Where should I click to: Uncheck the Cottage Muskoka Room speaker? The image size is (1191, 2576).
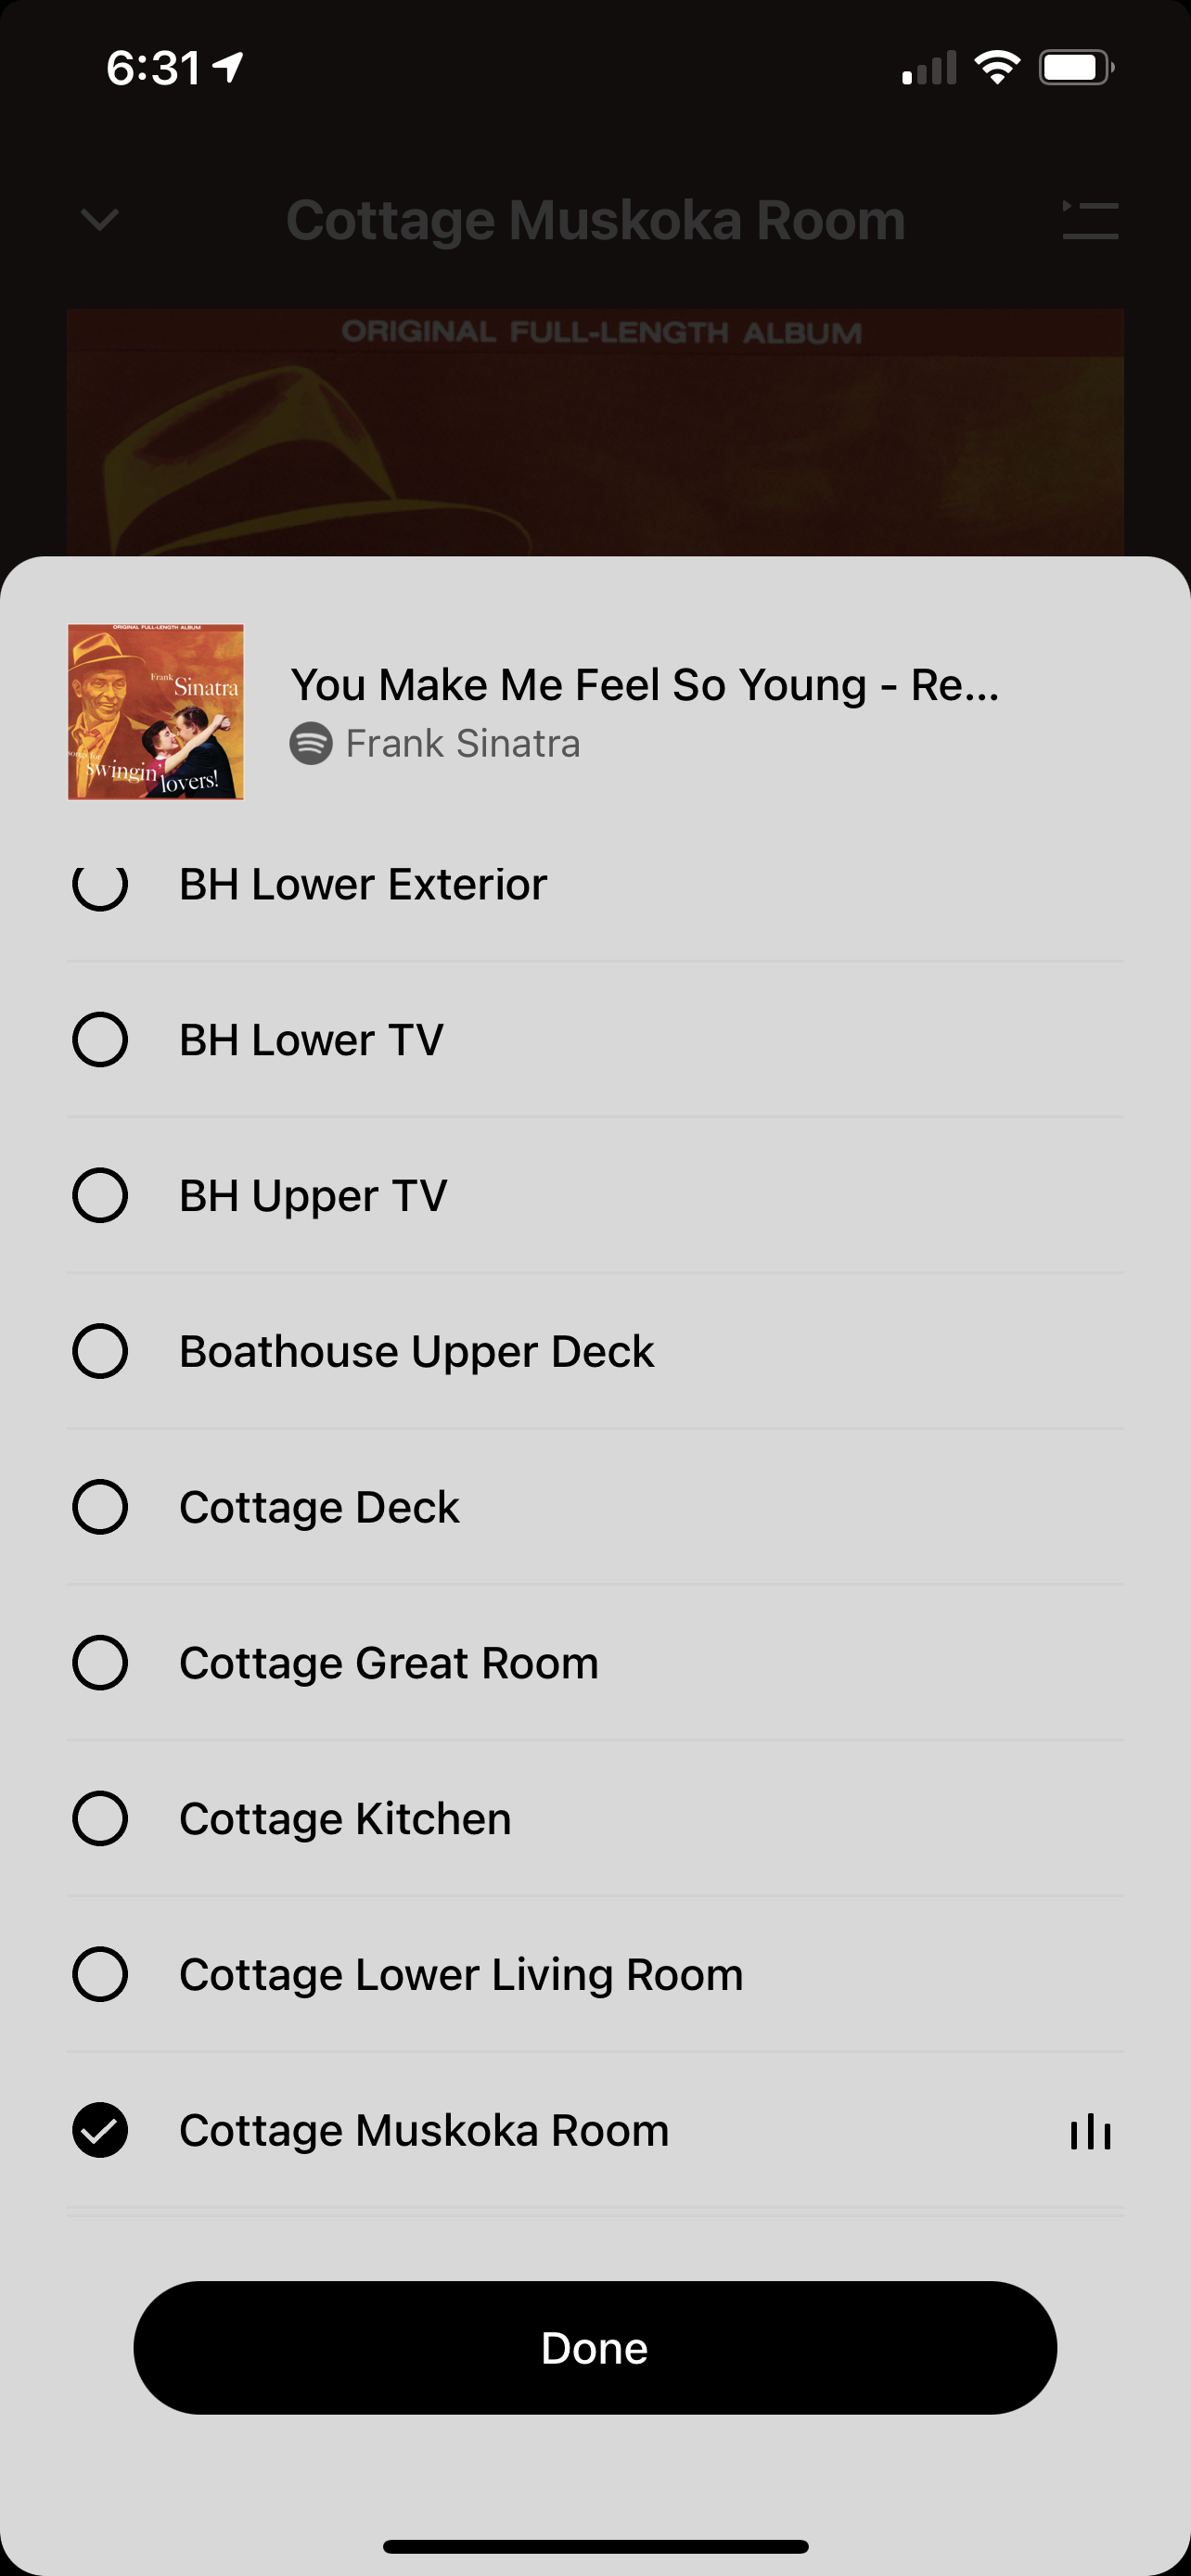pyautogui.click(x=100, y=2131)
